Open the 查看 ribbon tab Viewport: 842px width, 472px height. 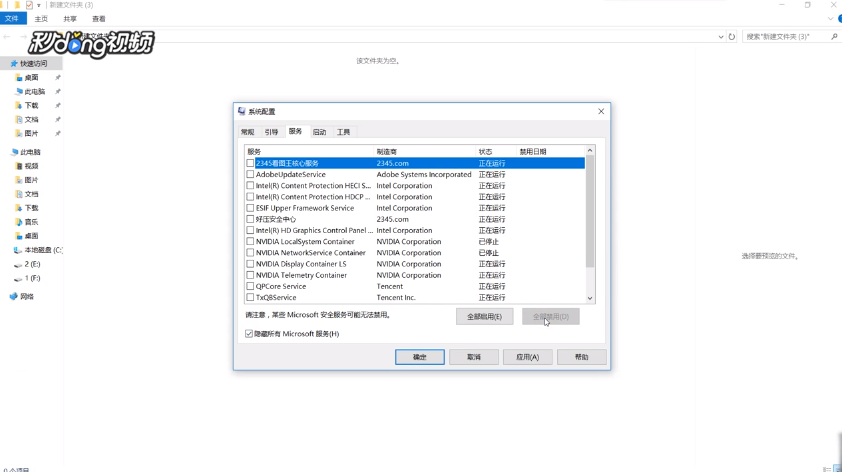[x=99, y=19]
